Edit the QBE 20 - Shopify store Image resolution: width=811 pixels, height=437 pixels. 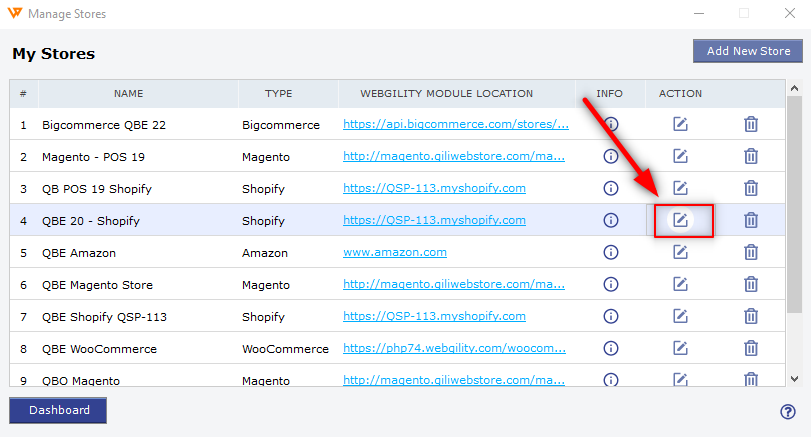tap(680, 220)
